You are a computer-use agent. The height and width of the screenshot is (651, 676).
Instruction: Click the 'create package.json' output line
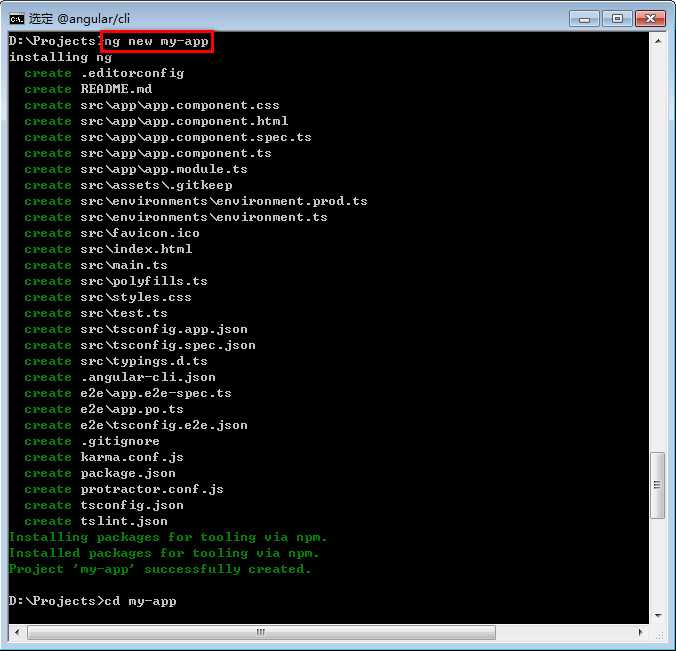coord(100,473)
